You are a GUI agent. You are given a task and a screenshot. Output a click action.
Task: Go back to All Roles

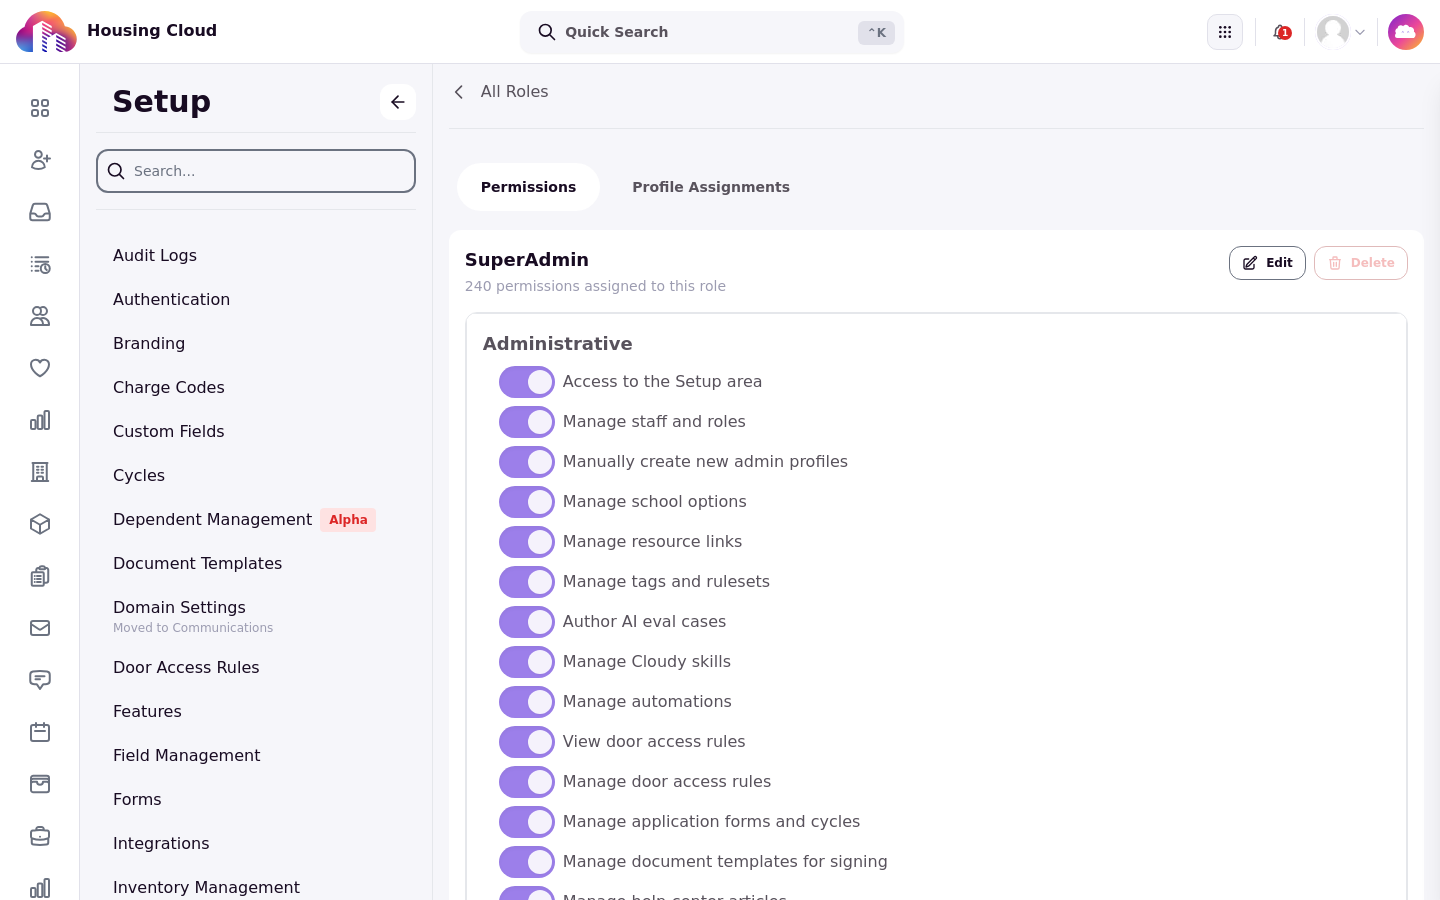point(501,92)
